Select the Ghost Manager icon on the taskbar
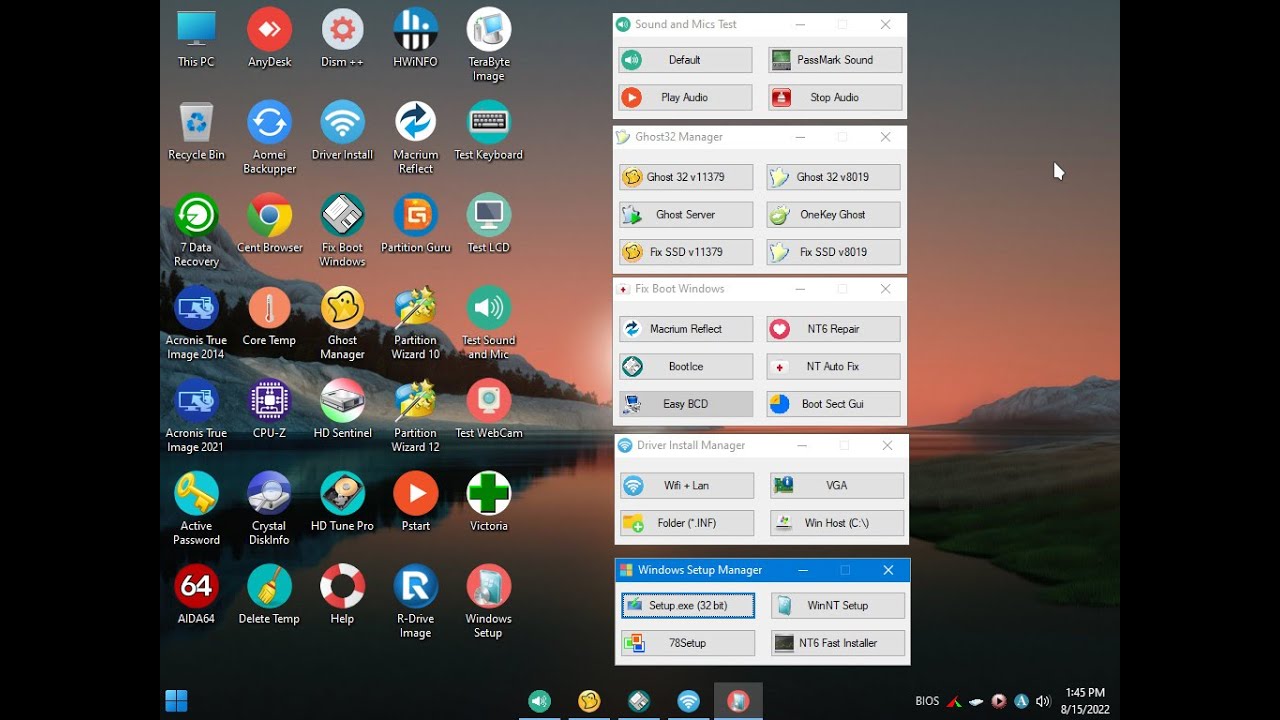The image size is (1280, 720). click(x=589, y=701)
